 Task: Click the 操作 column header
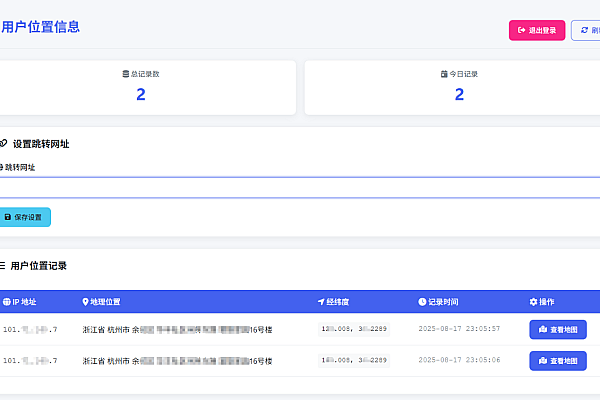546,302
